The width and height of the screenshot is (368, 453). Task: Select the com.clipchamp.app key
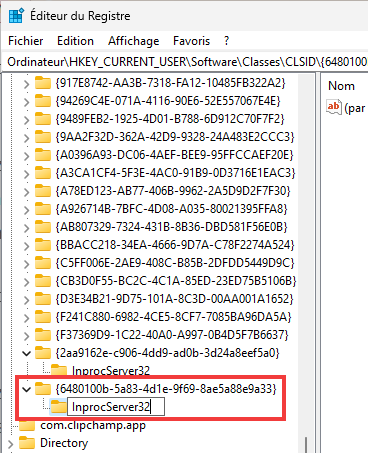(93, 426)
